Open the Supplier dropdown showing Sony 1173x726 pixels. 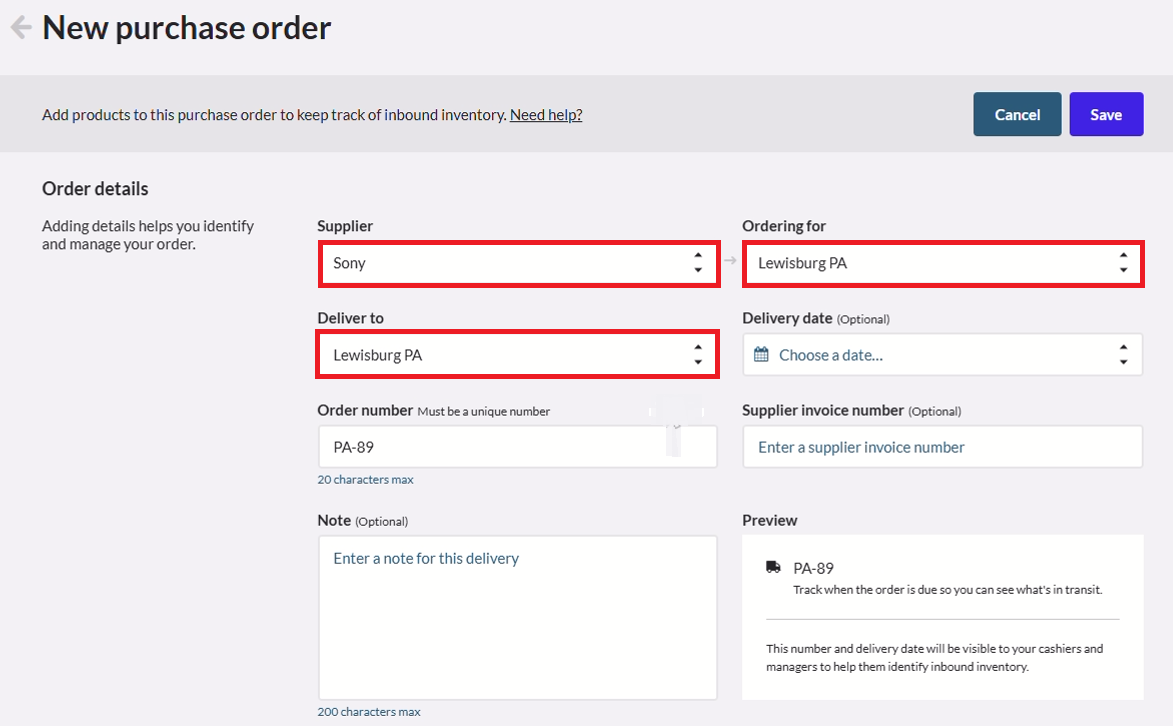point(518,263)
